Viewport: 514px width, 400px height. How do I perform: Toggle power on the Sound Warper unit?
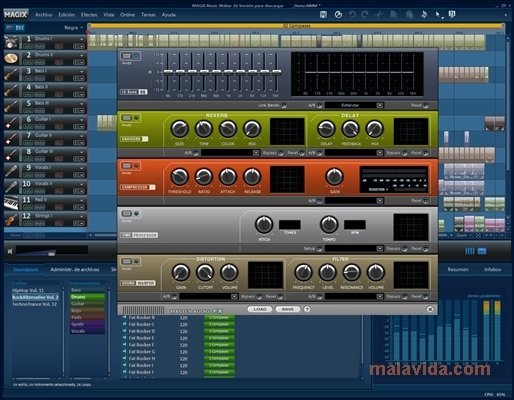click(x=127, y=262)
